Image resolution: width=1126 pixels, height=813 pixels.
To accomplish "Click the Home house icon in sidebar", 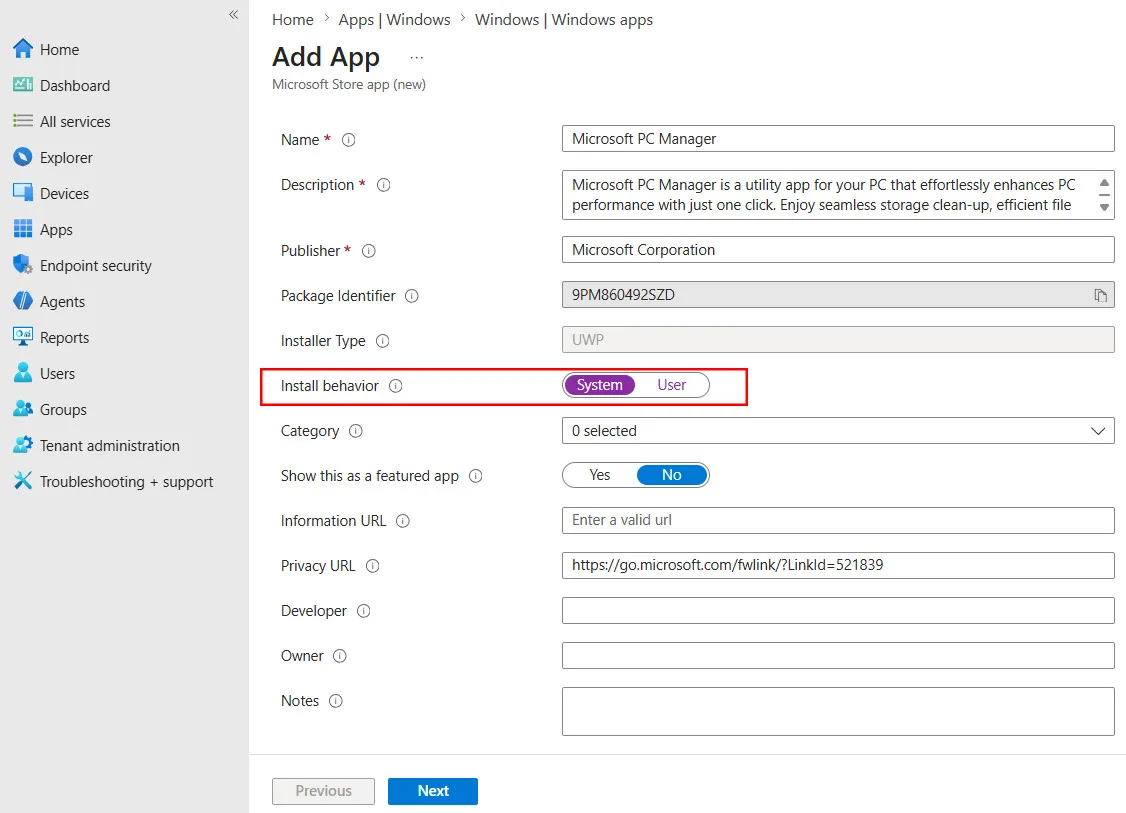I will [x=23, y=49].
